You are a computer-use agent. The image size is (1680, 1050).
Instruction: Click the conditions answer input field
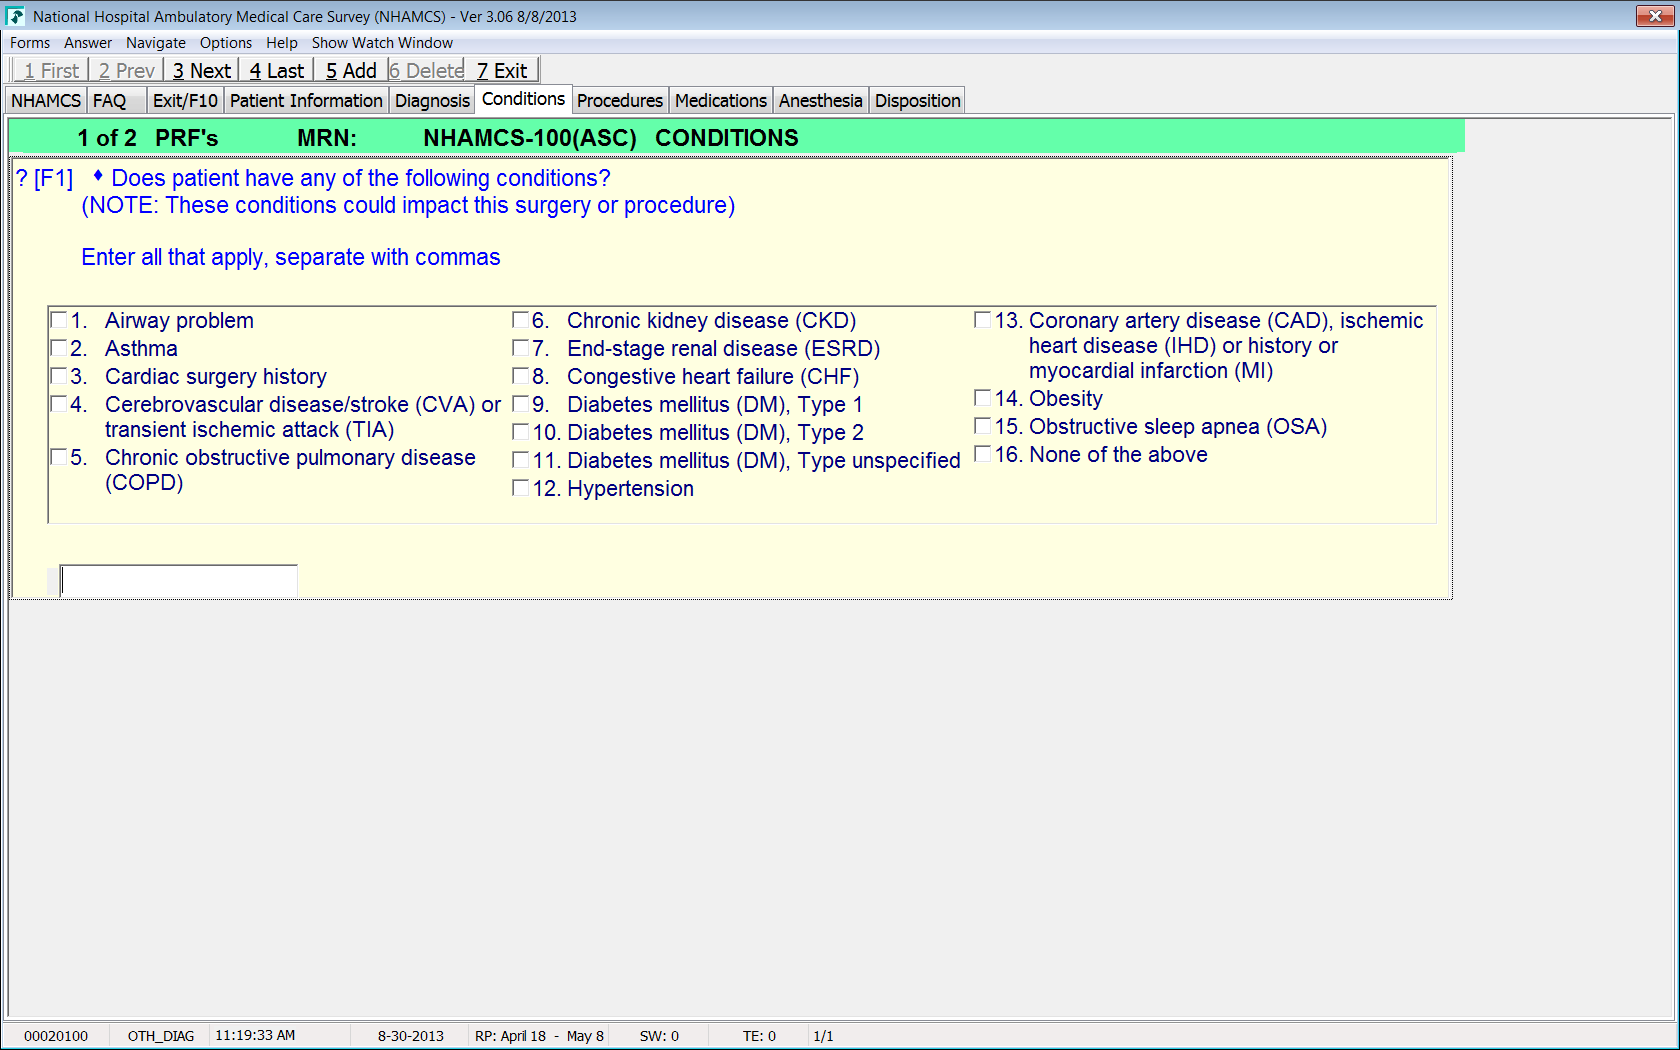point(179,581)
